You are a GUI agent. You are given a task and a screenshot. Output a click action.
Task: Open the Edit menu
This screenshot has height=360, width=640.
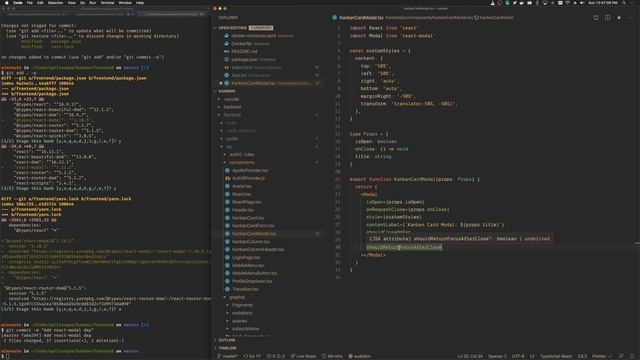40,2
